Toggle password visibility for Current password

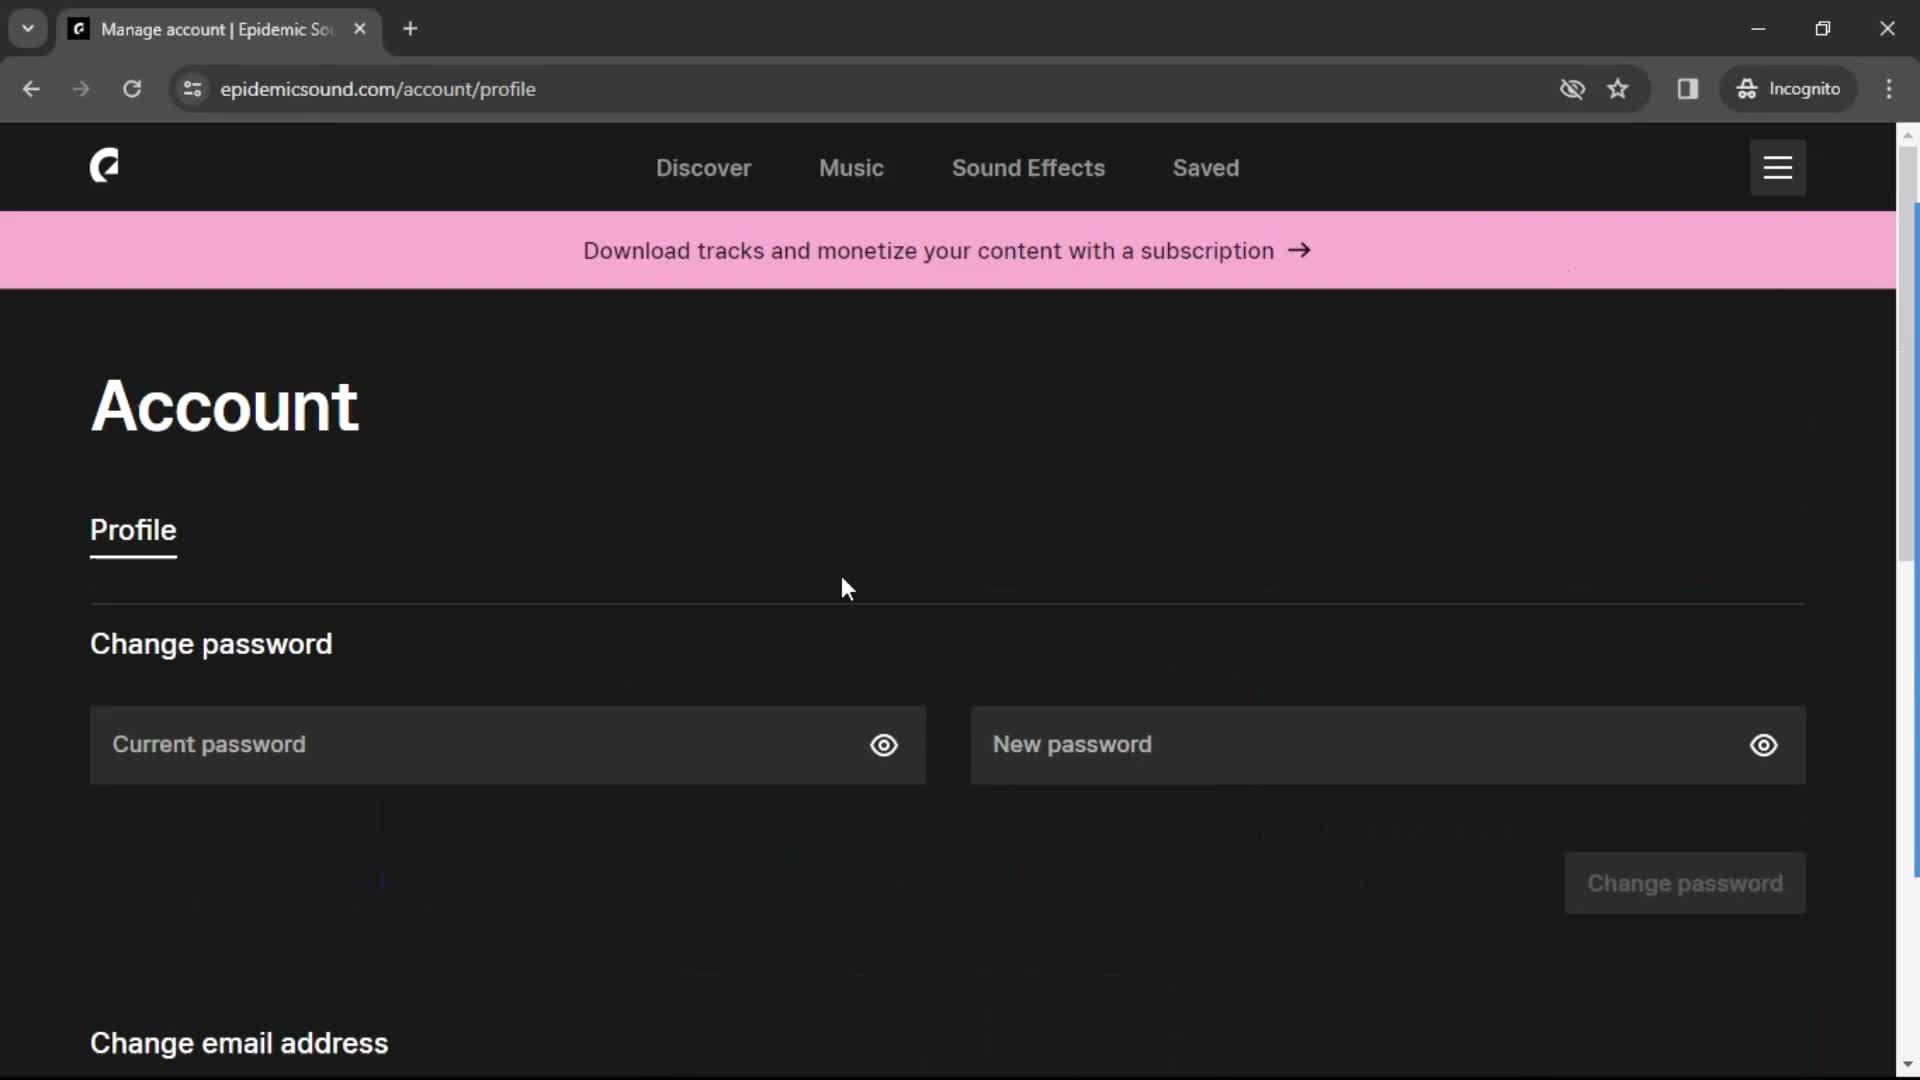pos(885,744)
